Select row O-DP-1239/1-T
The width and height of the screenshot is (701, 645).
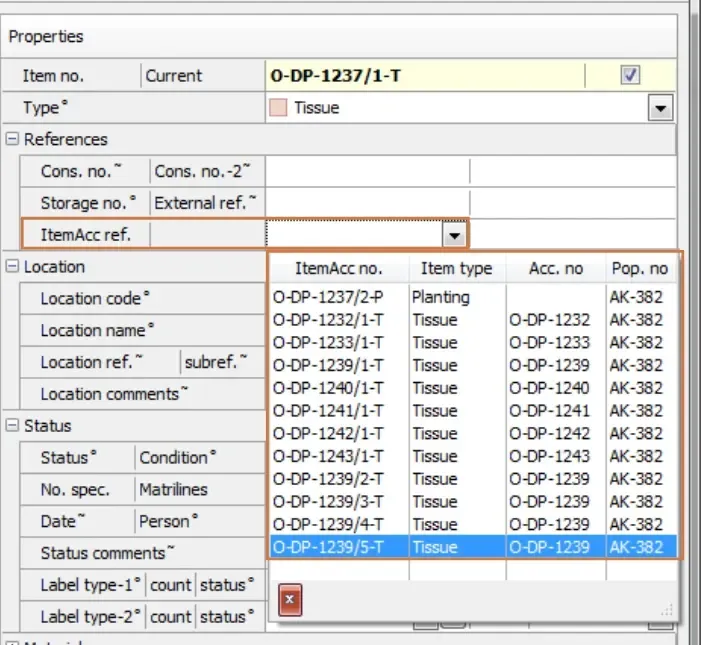(473, 365)
